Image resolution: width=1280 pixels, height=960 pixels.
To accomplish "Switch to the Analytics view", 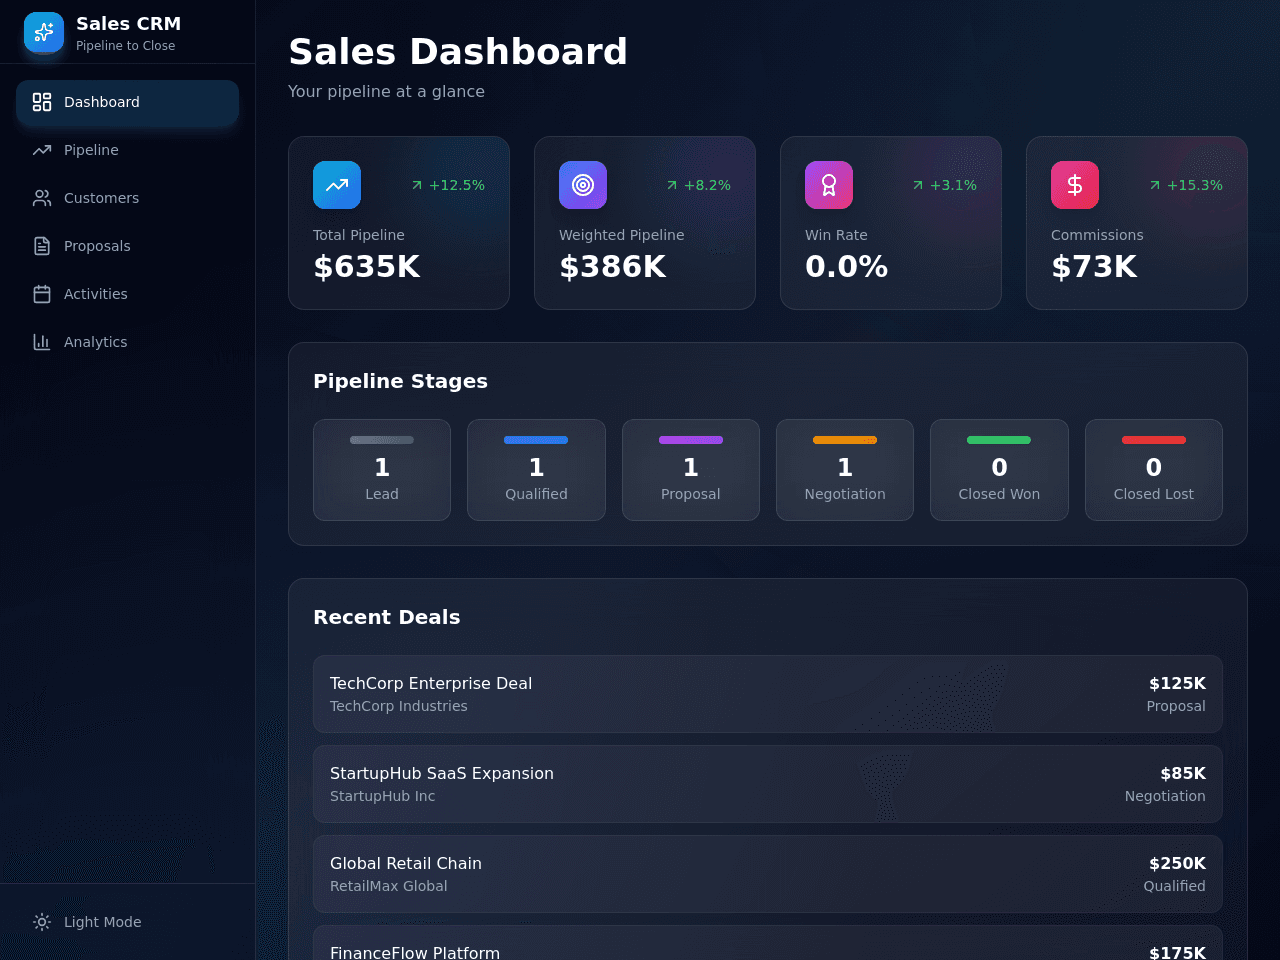I will [127, 342].
